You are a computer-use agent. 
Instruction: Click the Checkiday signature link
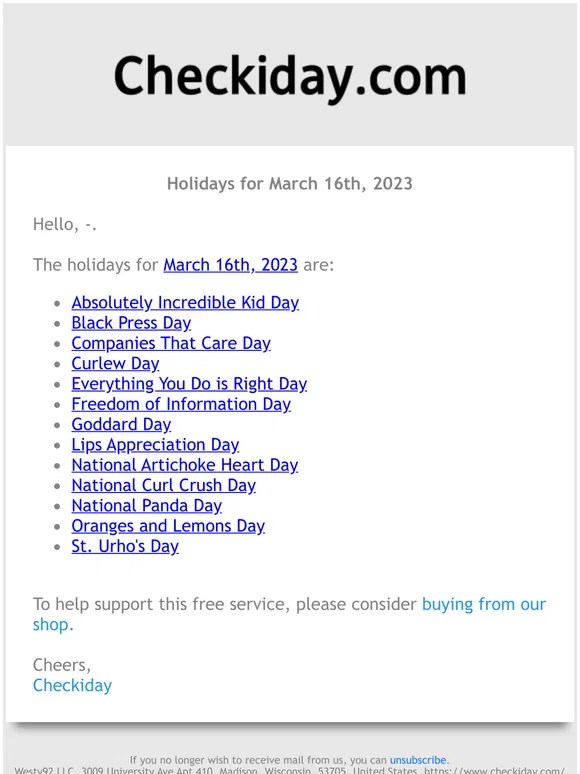coord(73,685)
